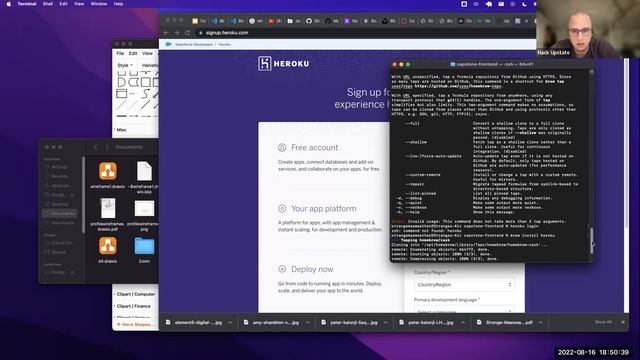Click the Salesforce cloud icon in the breadcrumb bar
The height and width of the screenshot is (360, 640).
(168, 44)
